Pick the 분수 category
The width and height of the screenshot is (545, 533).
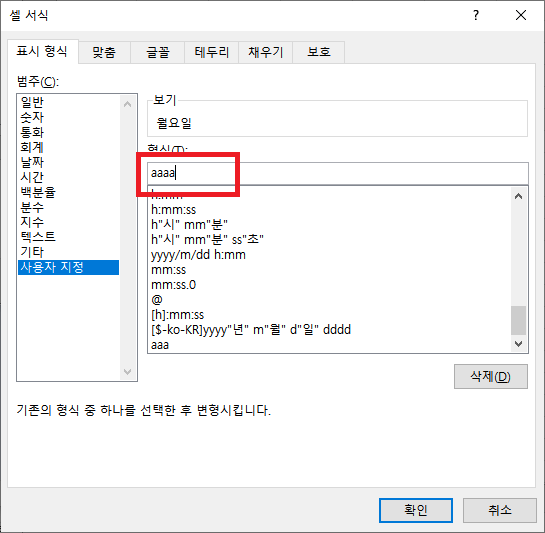point(68,207)
